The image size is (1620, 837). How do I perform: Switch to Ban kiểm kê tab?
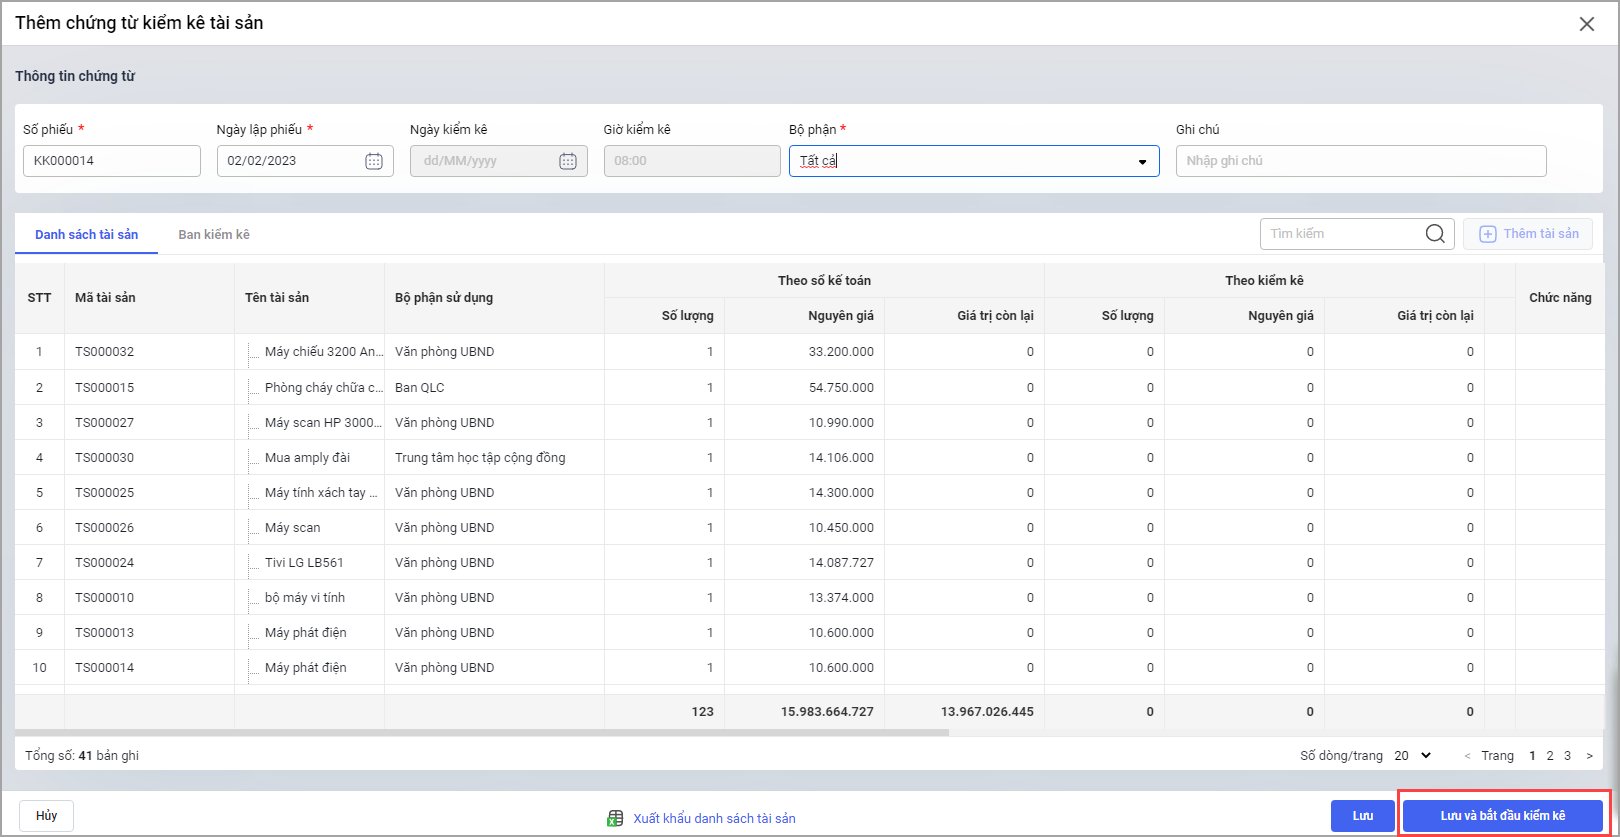click(214, 235)
